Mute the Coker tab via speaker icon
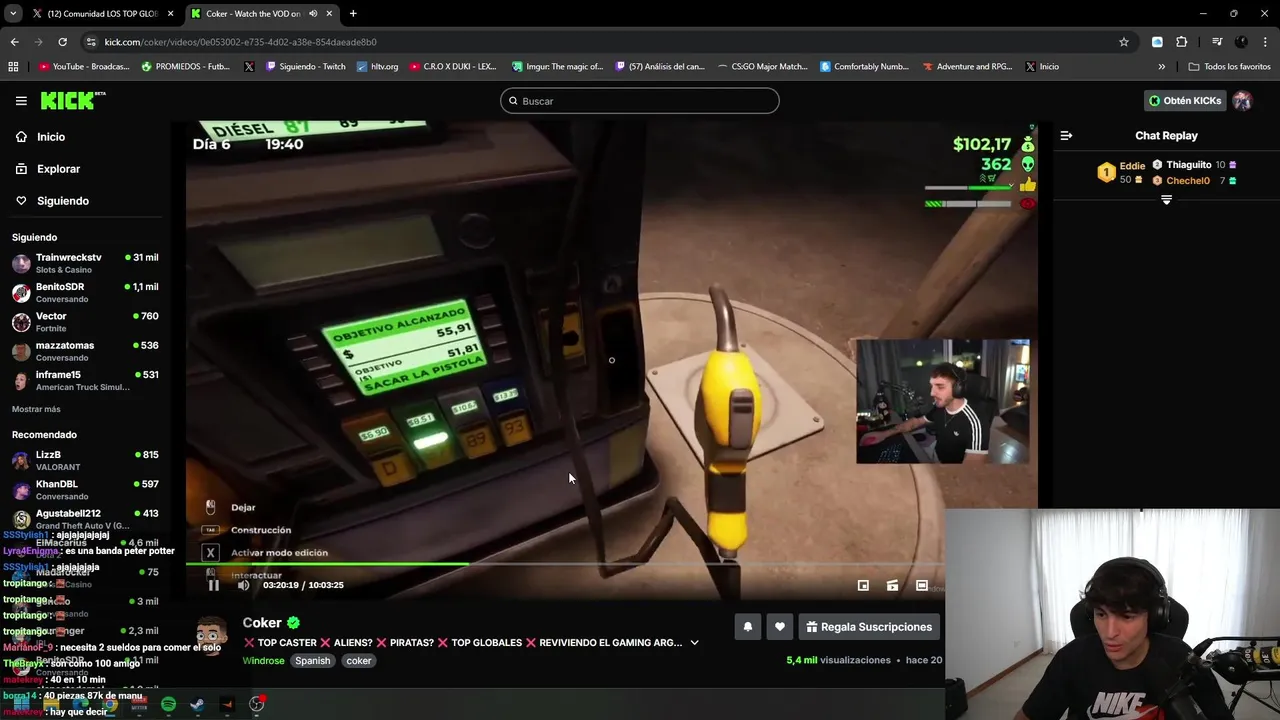The height and width of the screenshot is (720, 1280). tap(314, 13)
